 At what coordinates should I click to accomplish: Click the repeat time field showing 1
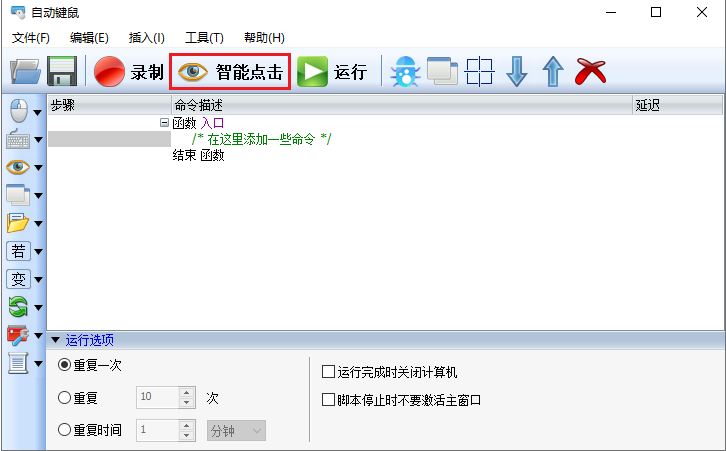coord(157,430)
